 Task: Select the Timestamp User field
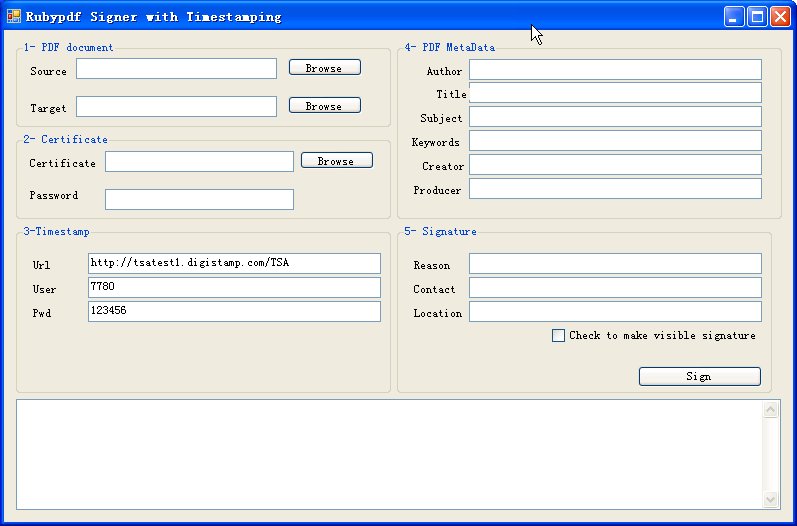(234, 288)
